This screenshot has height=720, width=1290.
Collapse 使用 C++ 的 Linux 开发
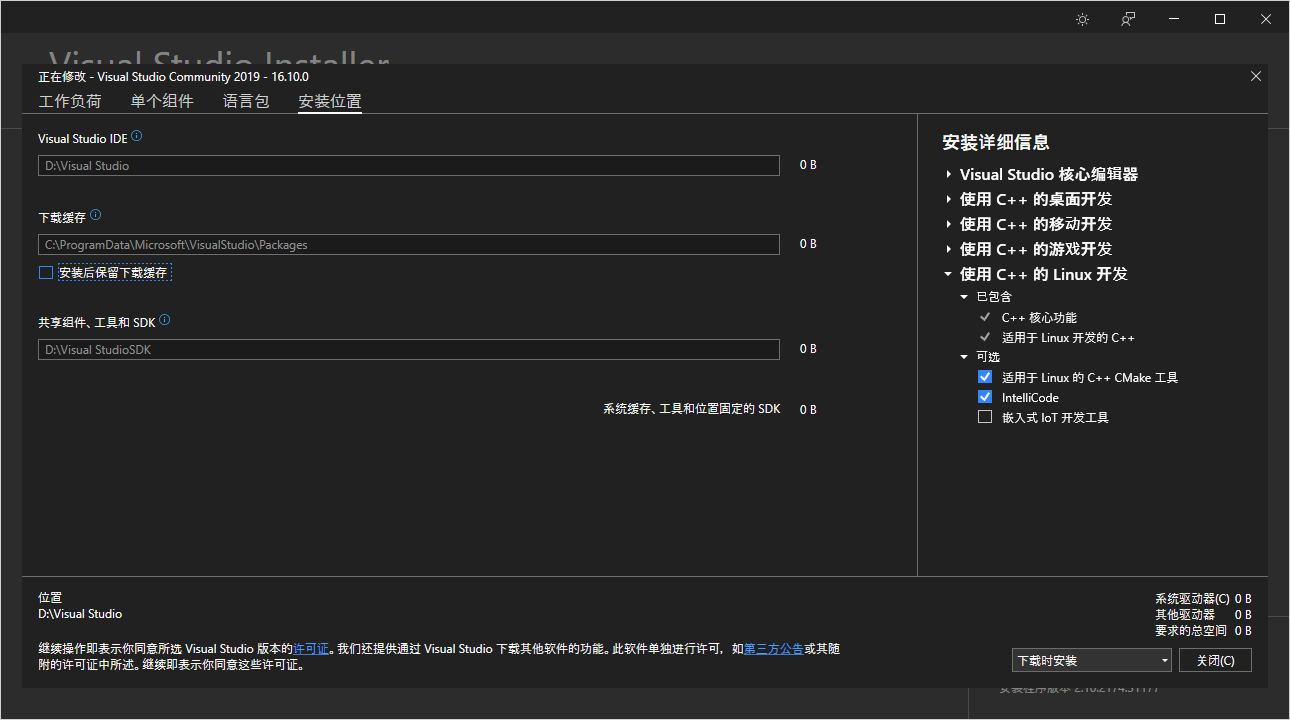click(x=948, y=274)
